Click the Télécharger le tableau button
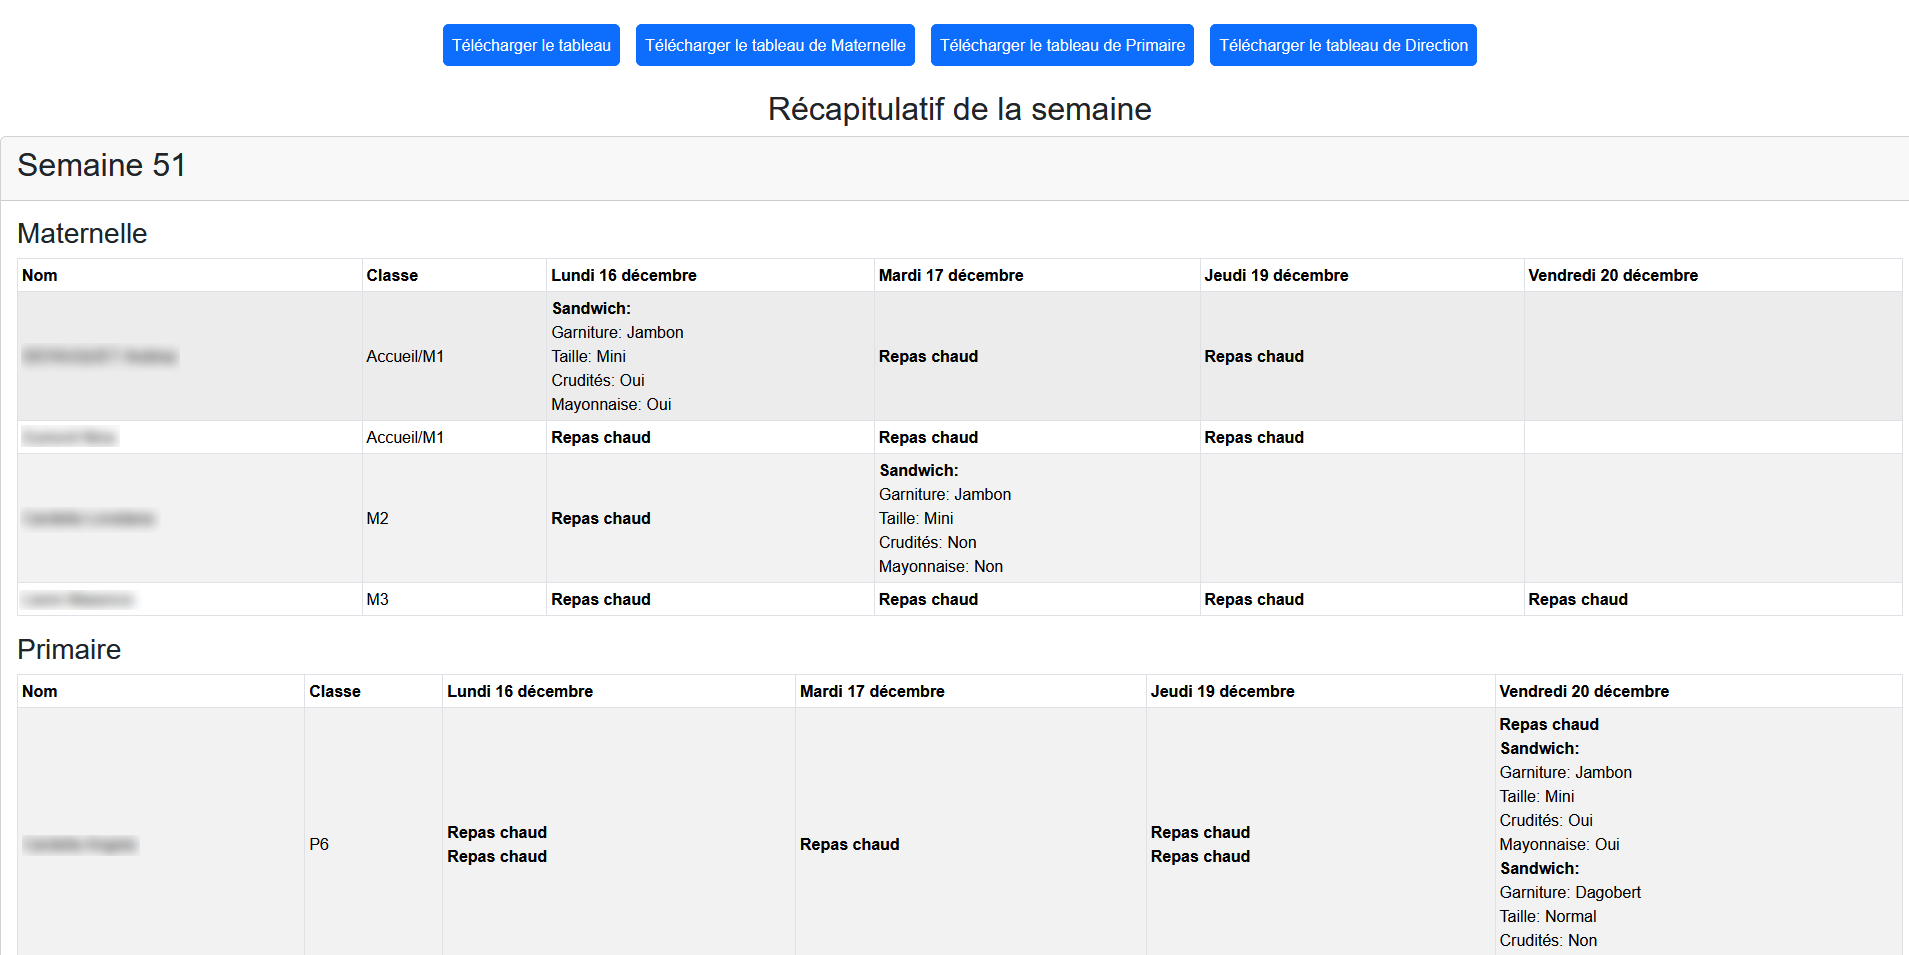 pos(531,45)
